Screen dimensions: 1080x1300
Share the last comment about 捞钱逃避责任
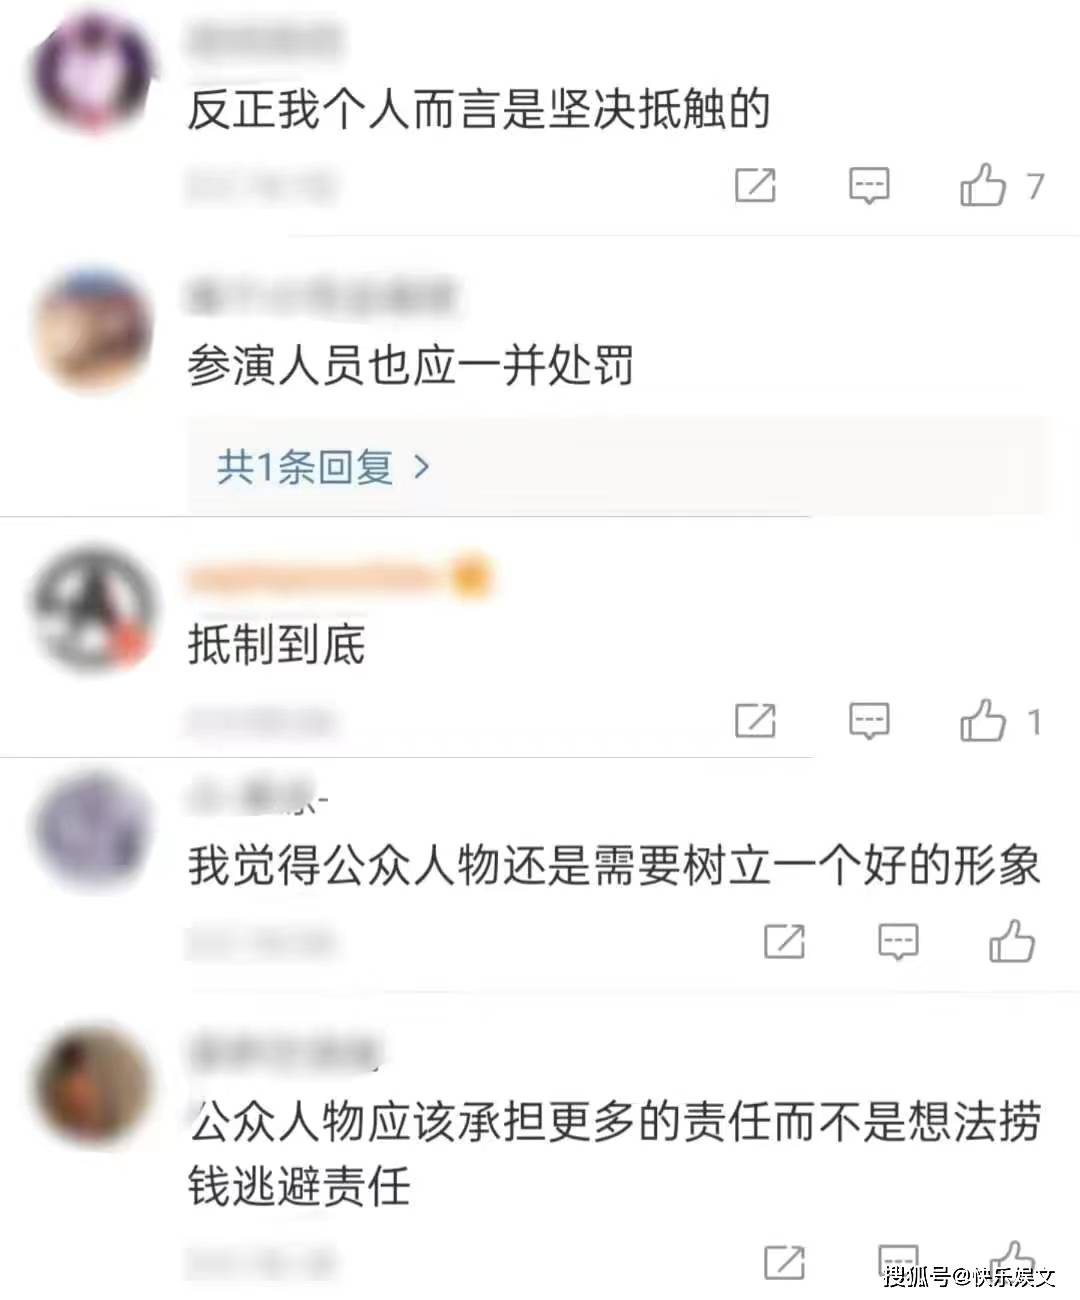coord(784,1262)
